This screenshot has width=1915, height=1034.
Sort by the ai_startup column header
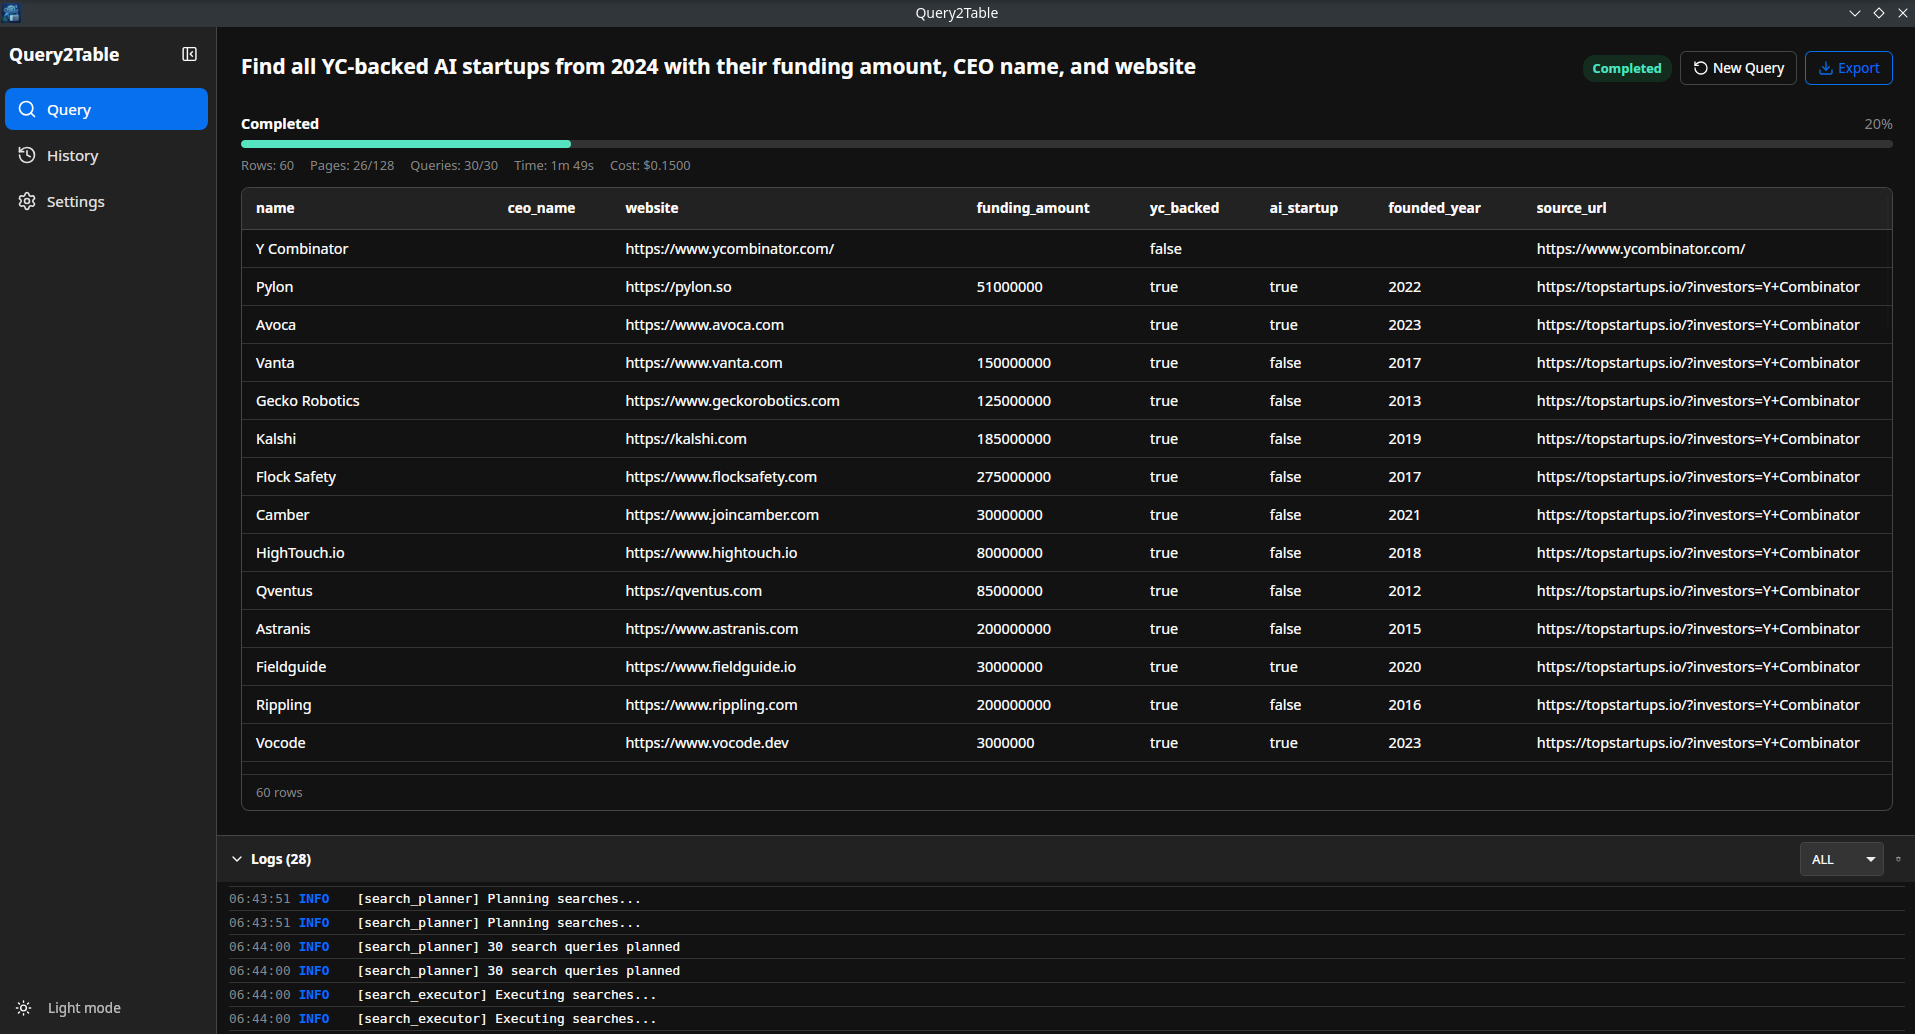coord(1303,208)
